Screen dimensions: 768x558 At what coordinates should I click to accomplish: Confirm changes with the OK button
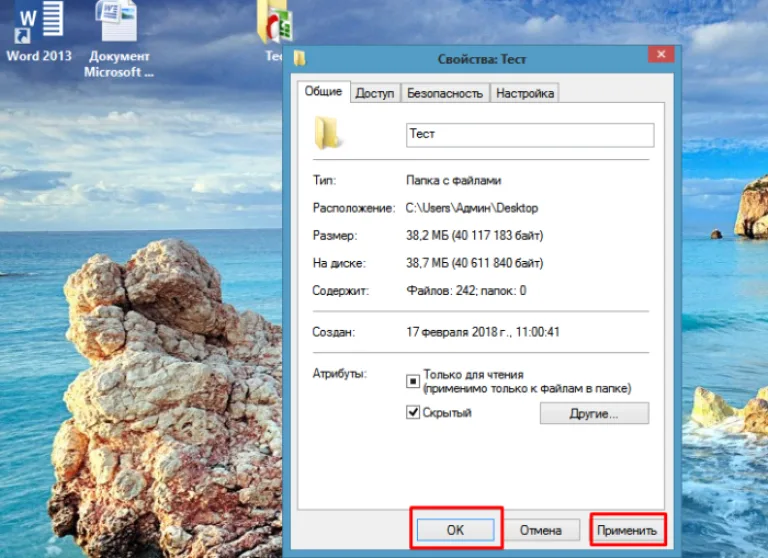(455, 530)
